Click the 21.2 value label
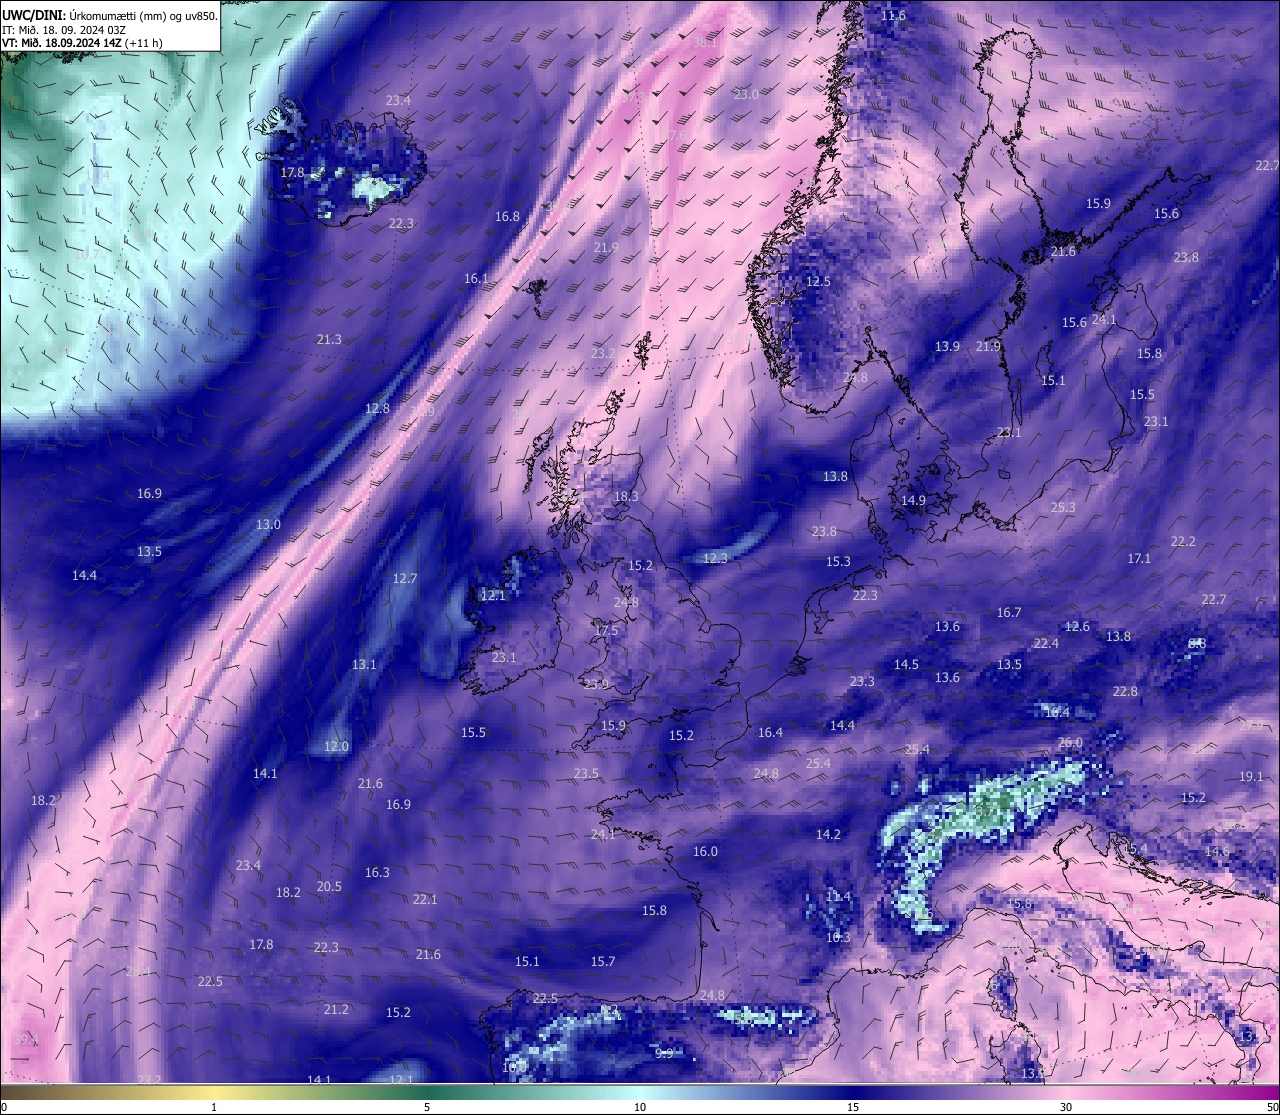This screenshot has width=1280, height=1115. [x=336, y=1009]
